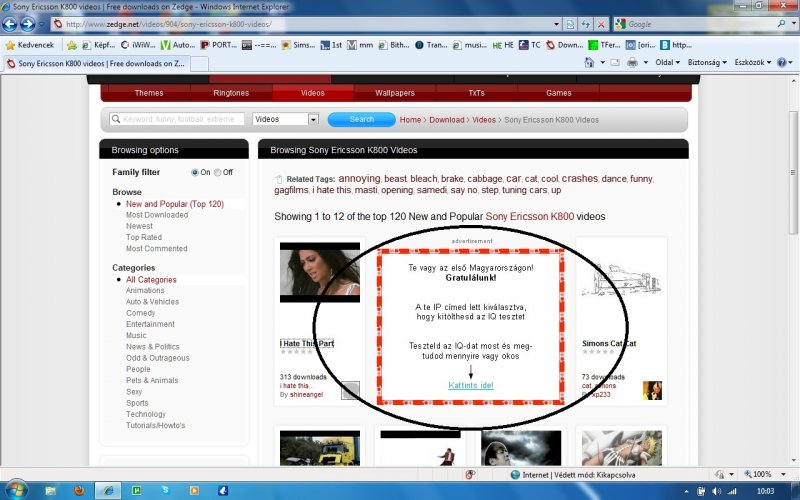Viewport: 800px width, 500px height.
Task: Switch to the Themes tab
Action: (149, 93)
